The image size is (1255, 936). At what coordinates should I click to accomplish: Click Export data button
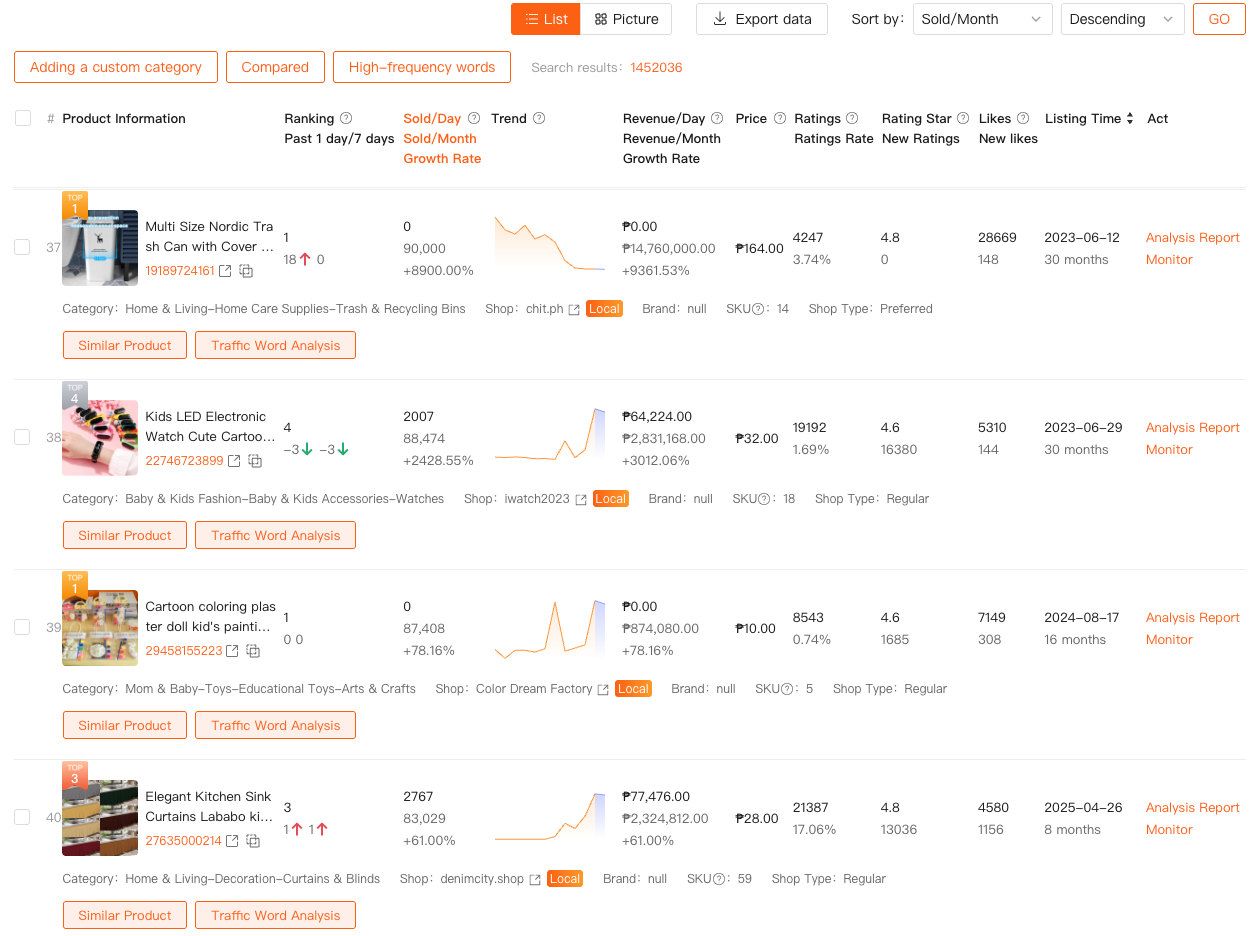[761, 19]
